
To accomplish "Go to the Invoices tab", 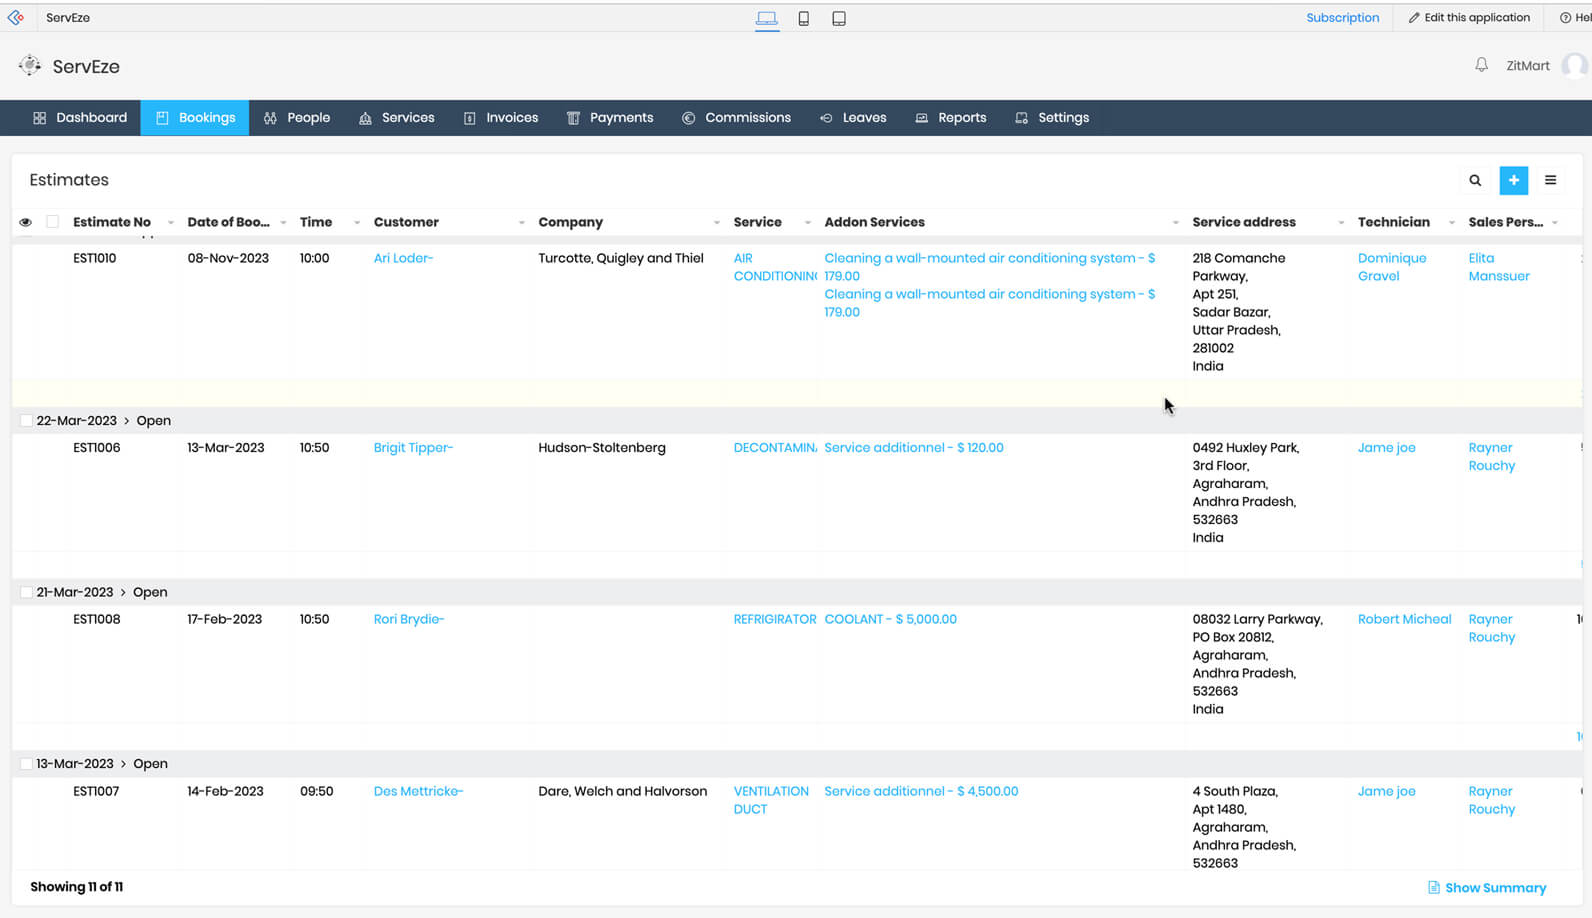I will (x=501, y=118).
